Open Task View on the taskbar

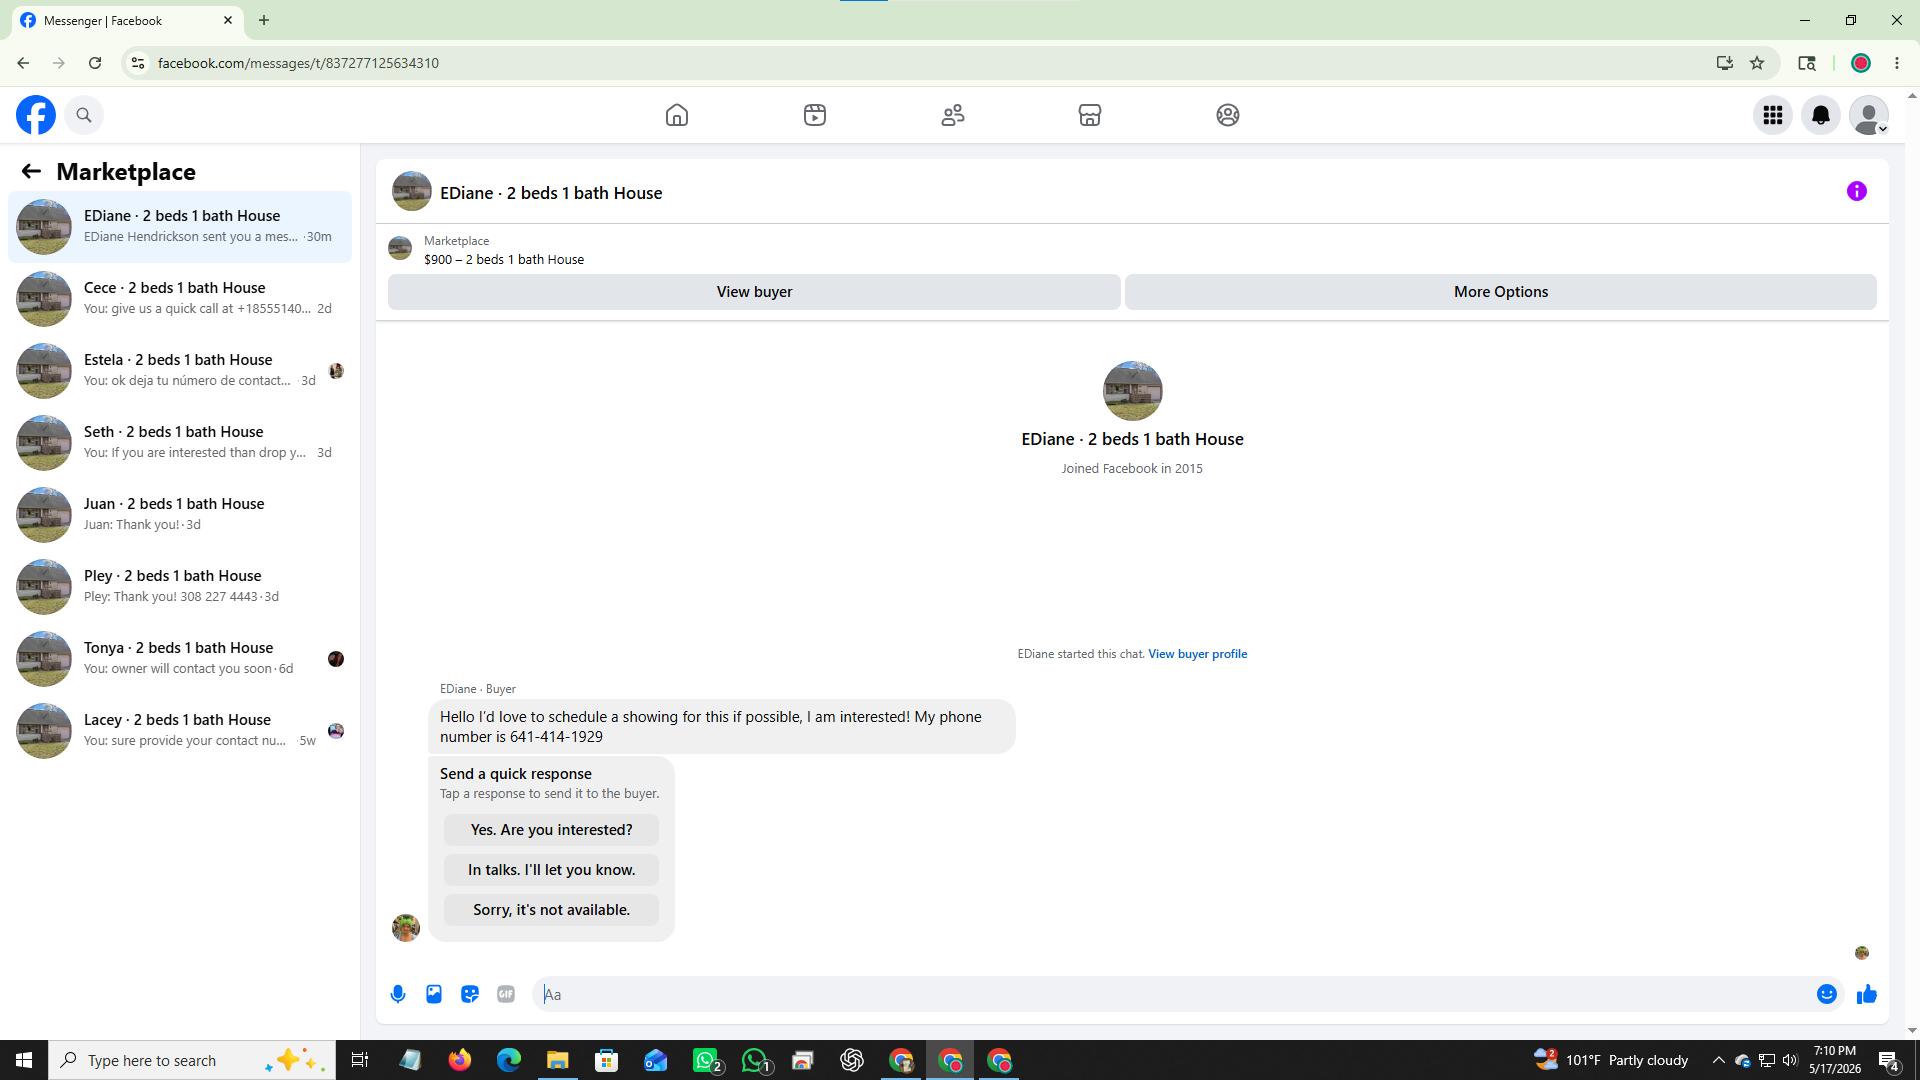pyautogui.click(x=360, y=1060)
